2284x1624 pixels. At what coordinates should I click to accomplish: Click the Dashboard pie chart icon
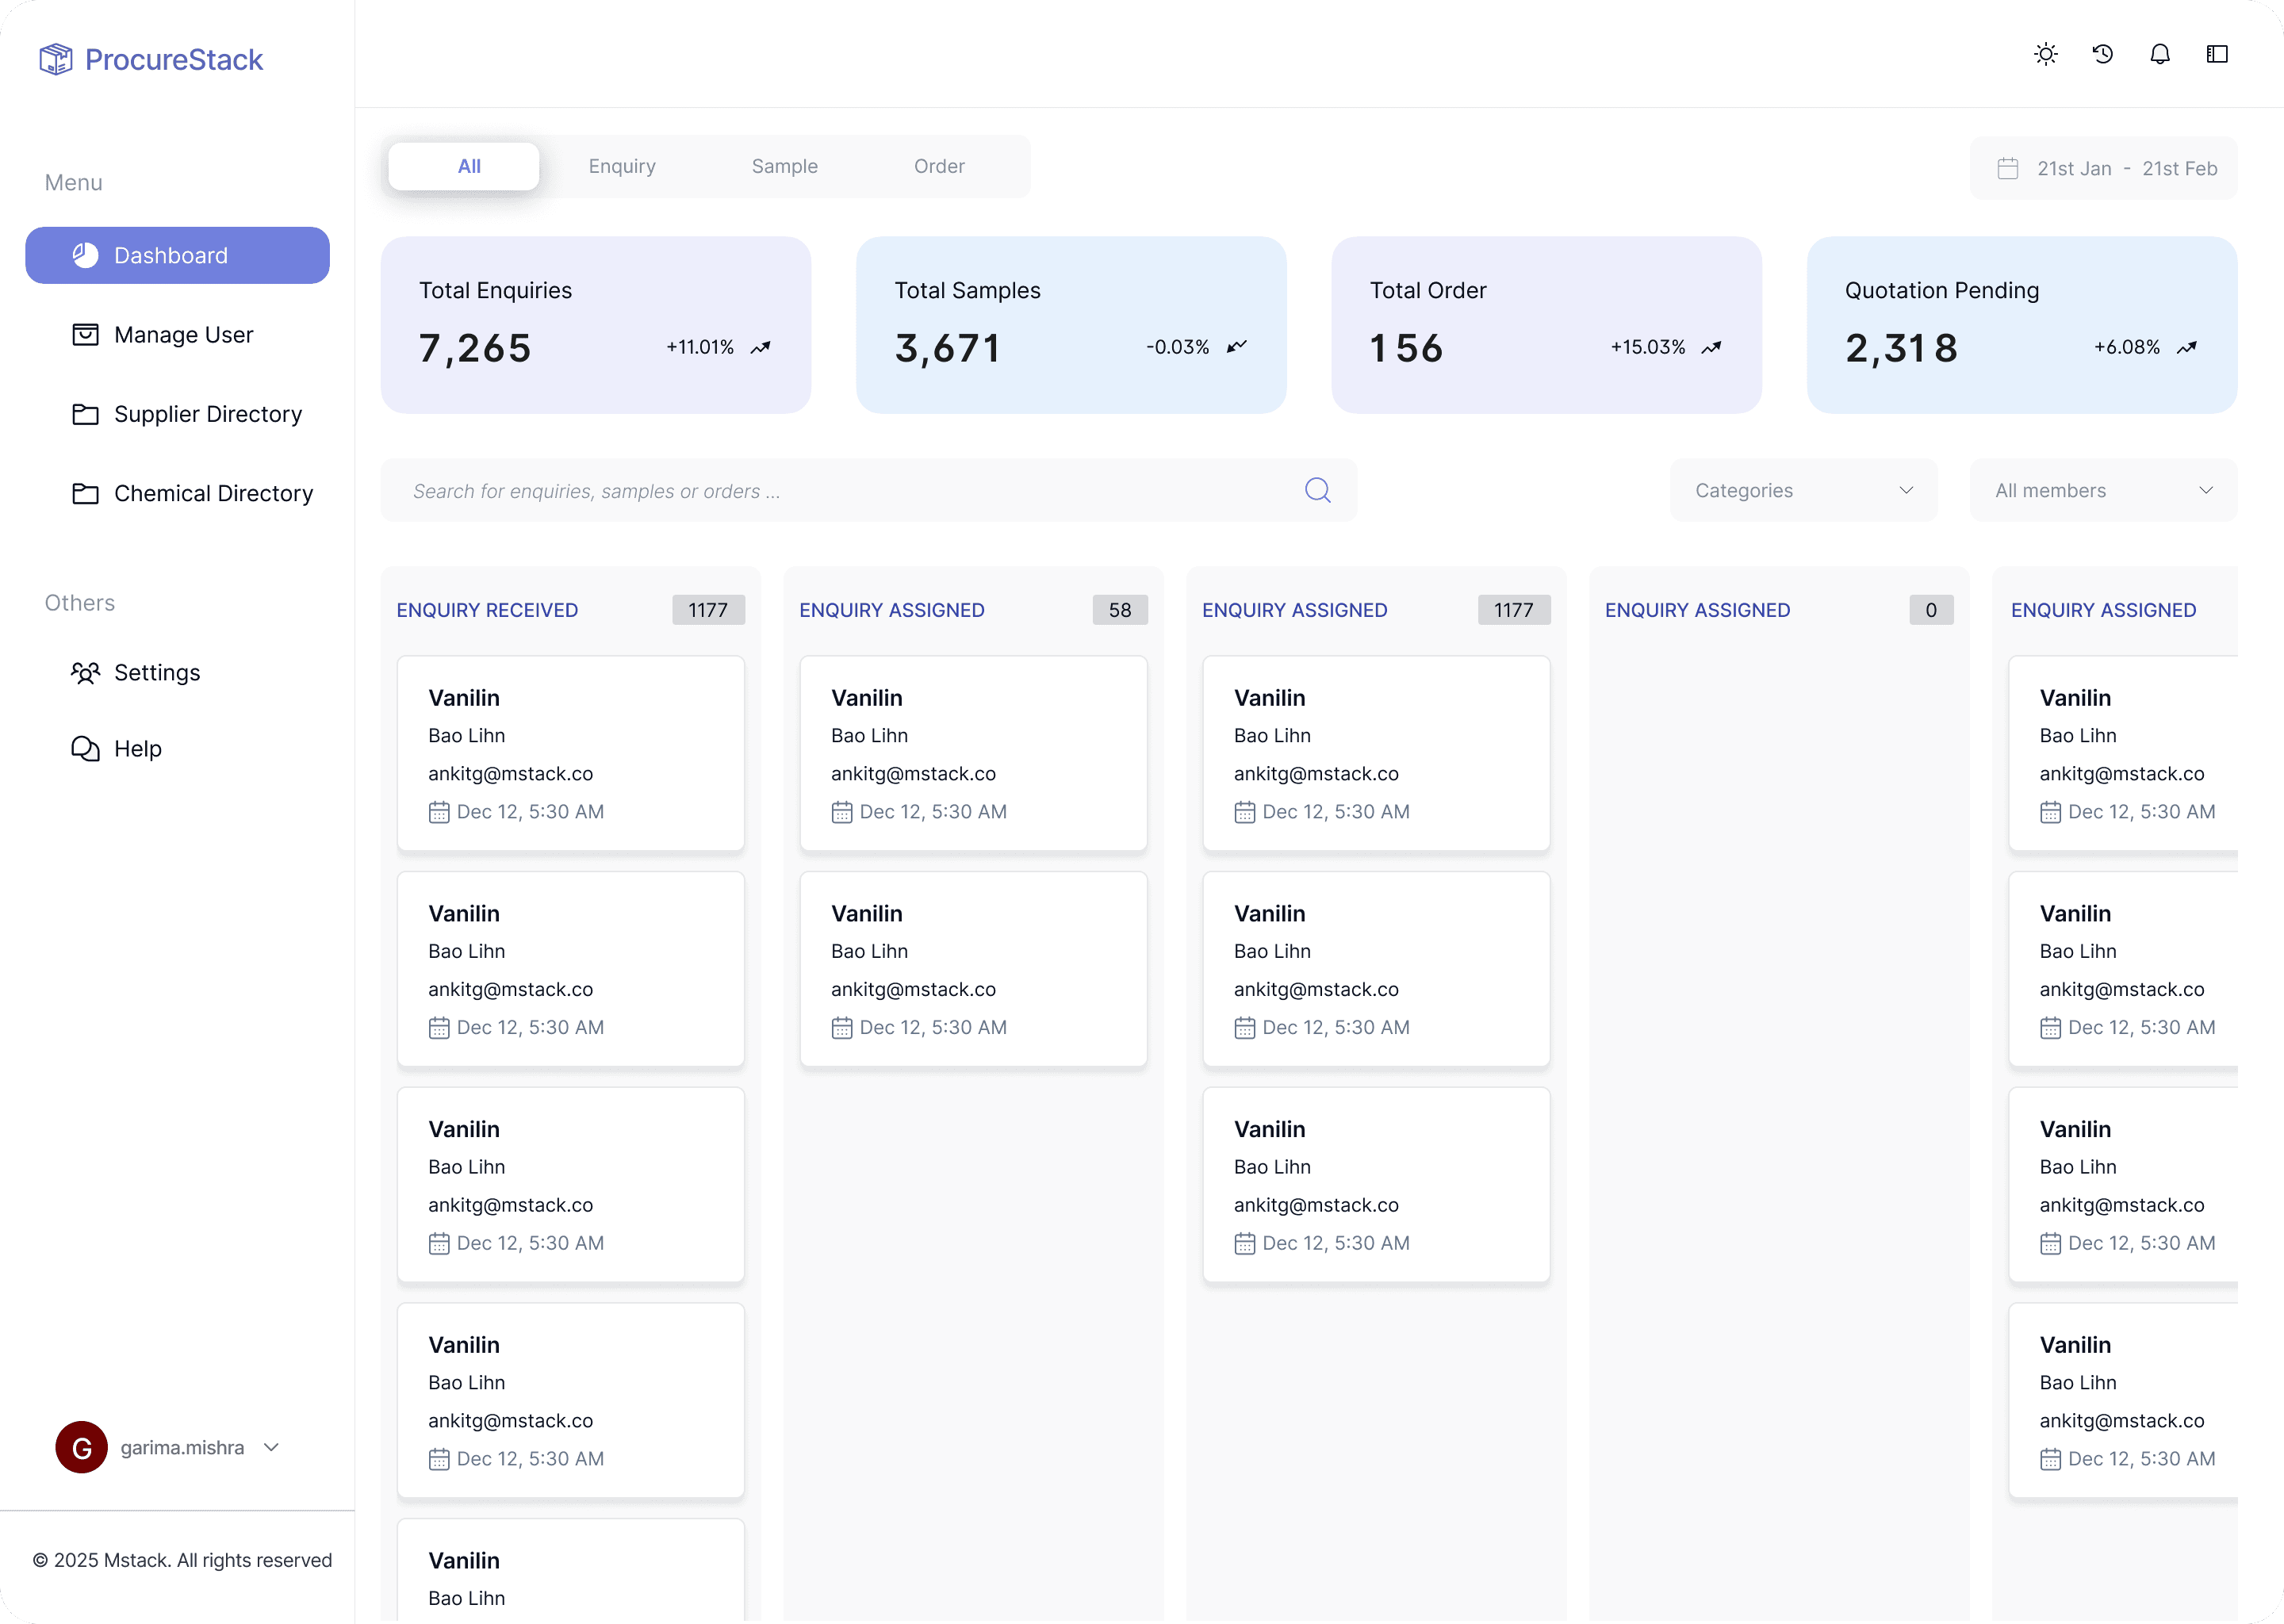[x=86, y=255]
